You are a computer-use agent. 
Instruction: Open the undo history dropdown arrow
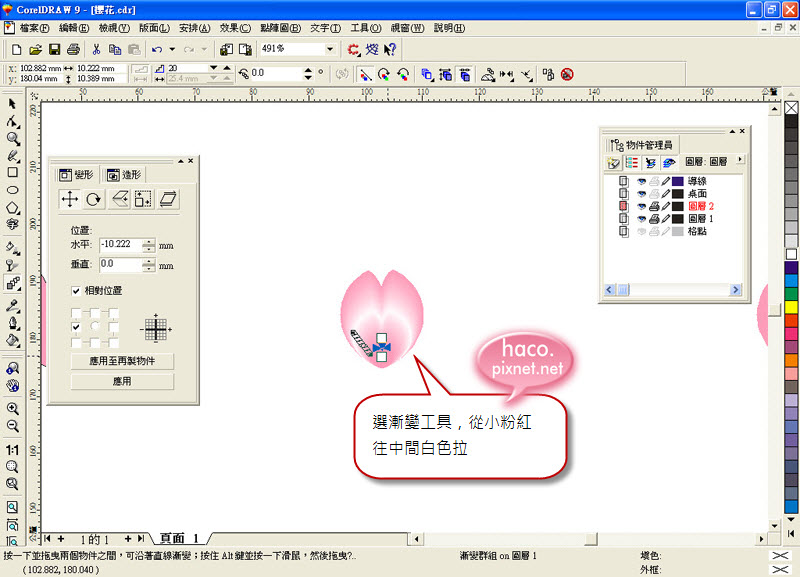[172, 49]
